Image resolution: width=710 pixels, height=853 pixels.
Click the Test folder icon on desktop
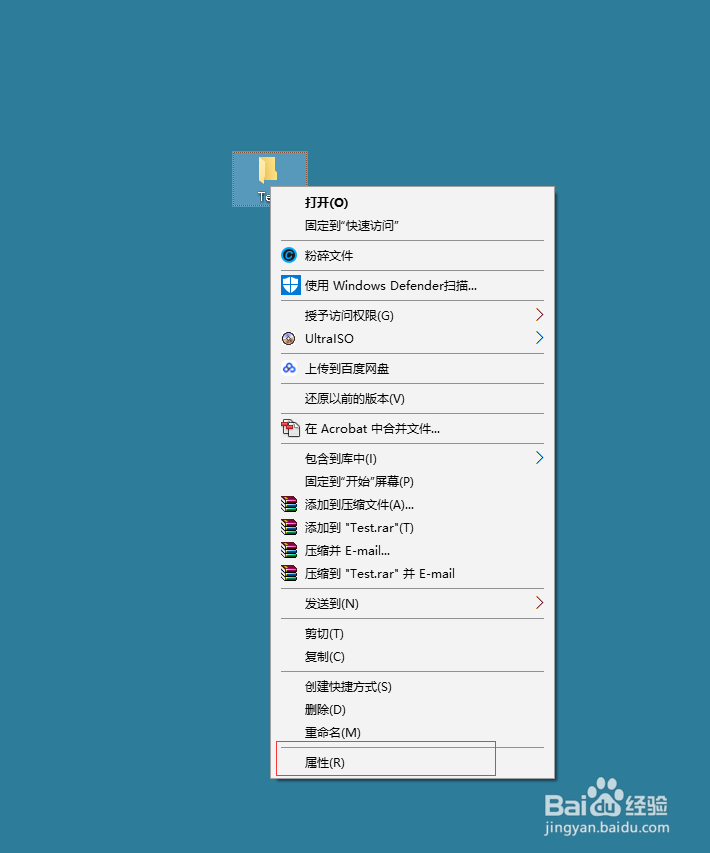click(267, 170)
